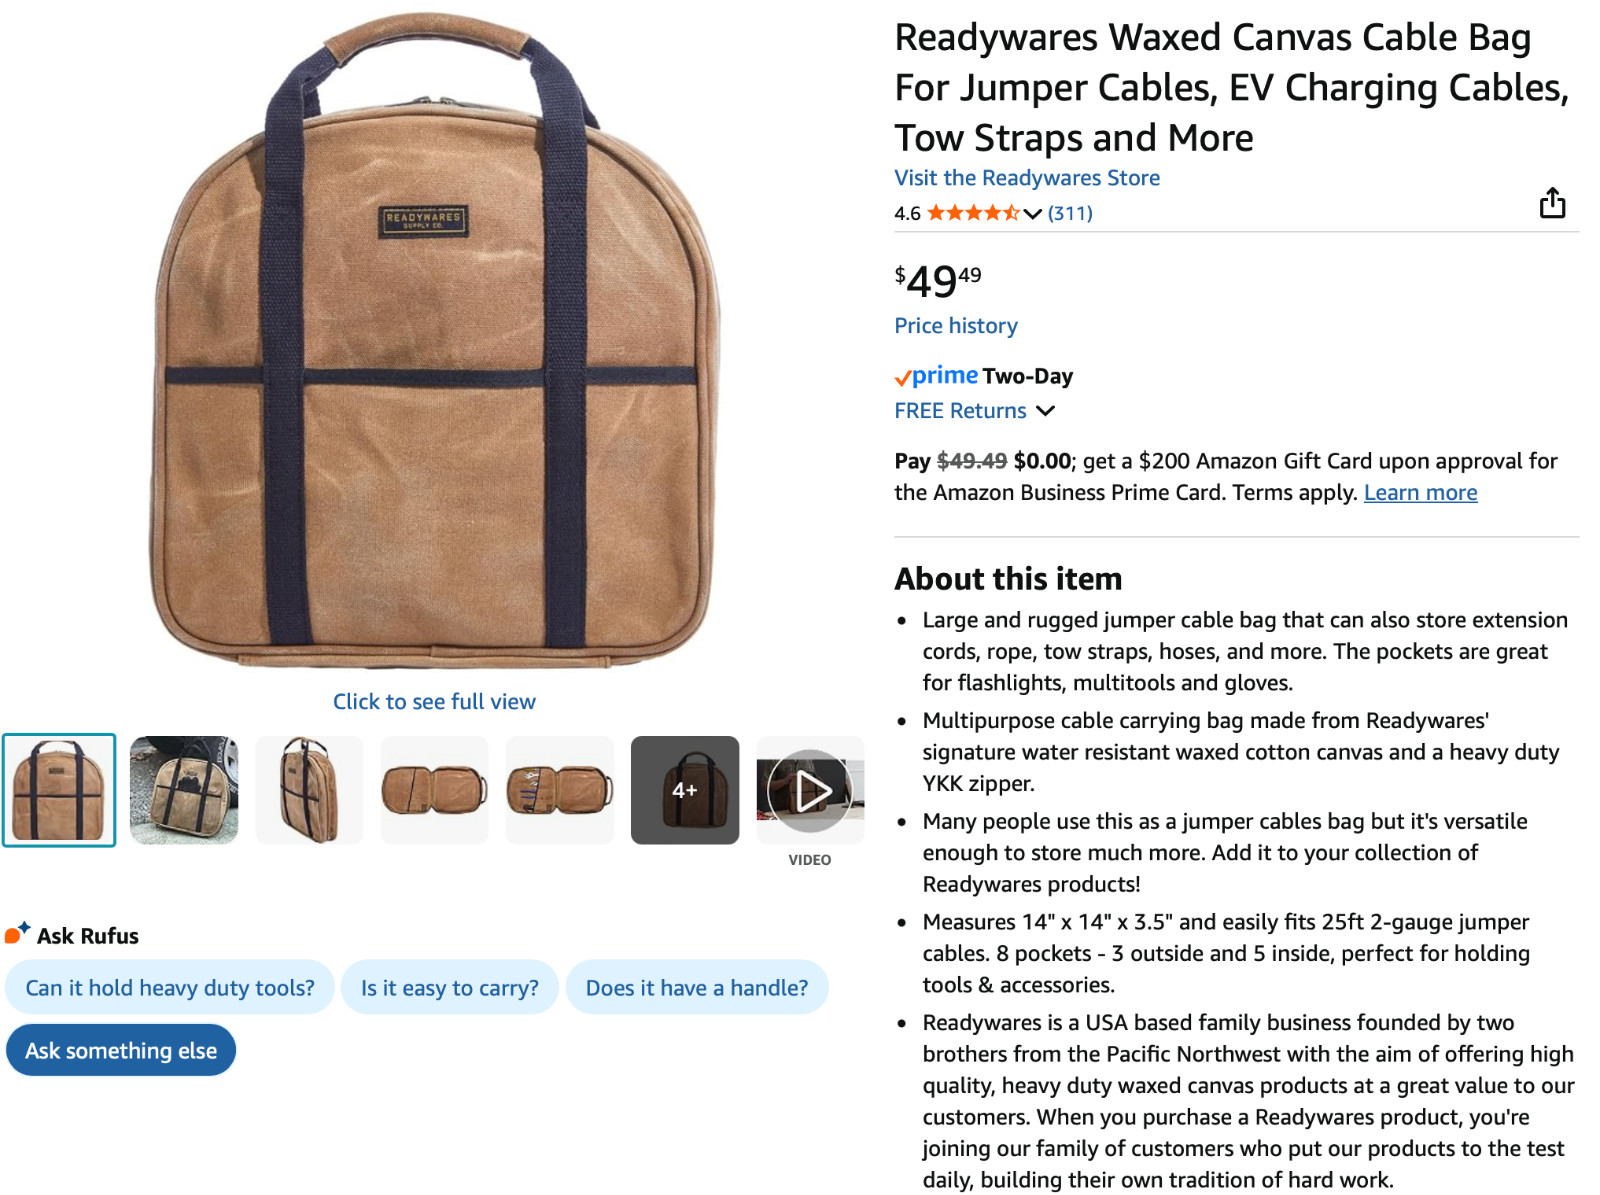Expand the FREE Returns details
The width and height of the screenshot is (1600, 1195).
coord(975,411)
